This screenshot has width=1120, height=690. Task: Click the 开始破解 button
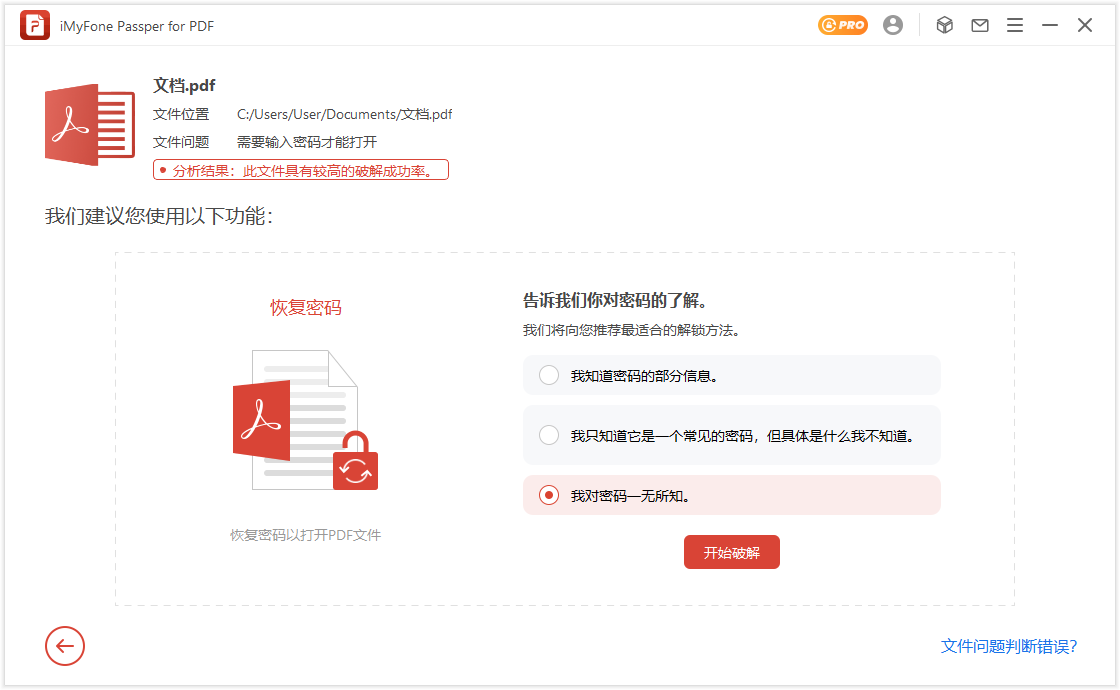tap(731, 553)
